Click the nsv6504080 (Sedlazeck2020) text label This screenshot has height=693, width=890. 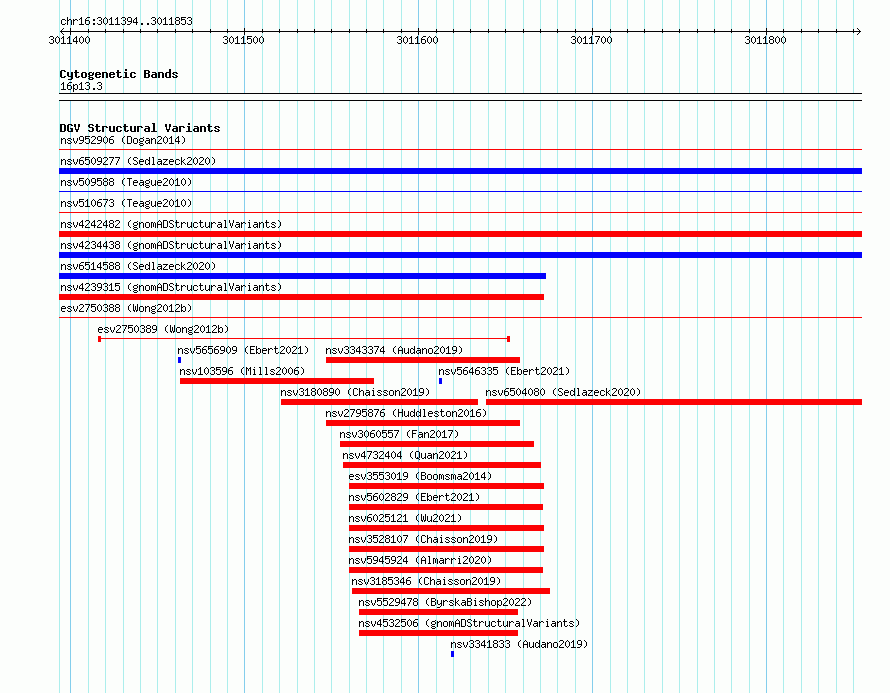coord(563,392)
